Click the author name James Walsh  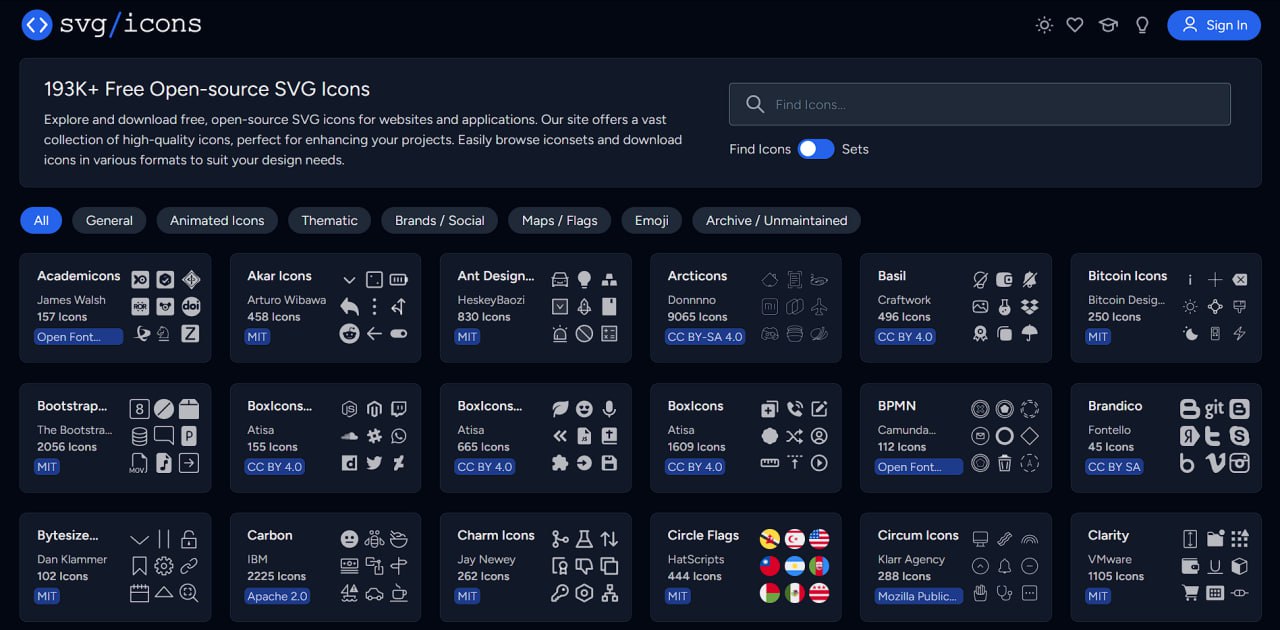pyautogui.click(x=70, y=300)
